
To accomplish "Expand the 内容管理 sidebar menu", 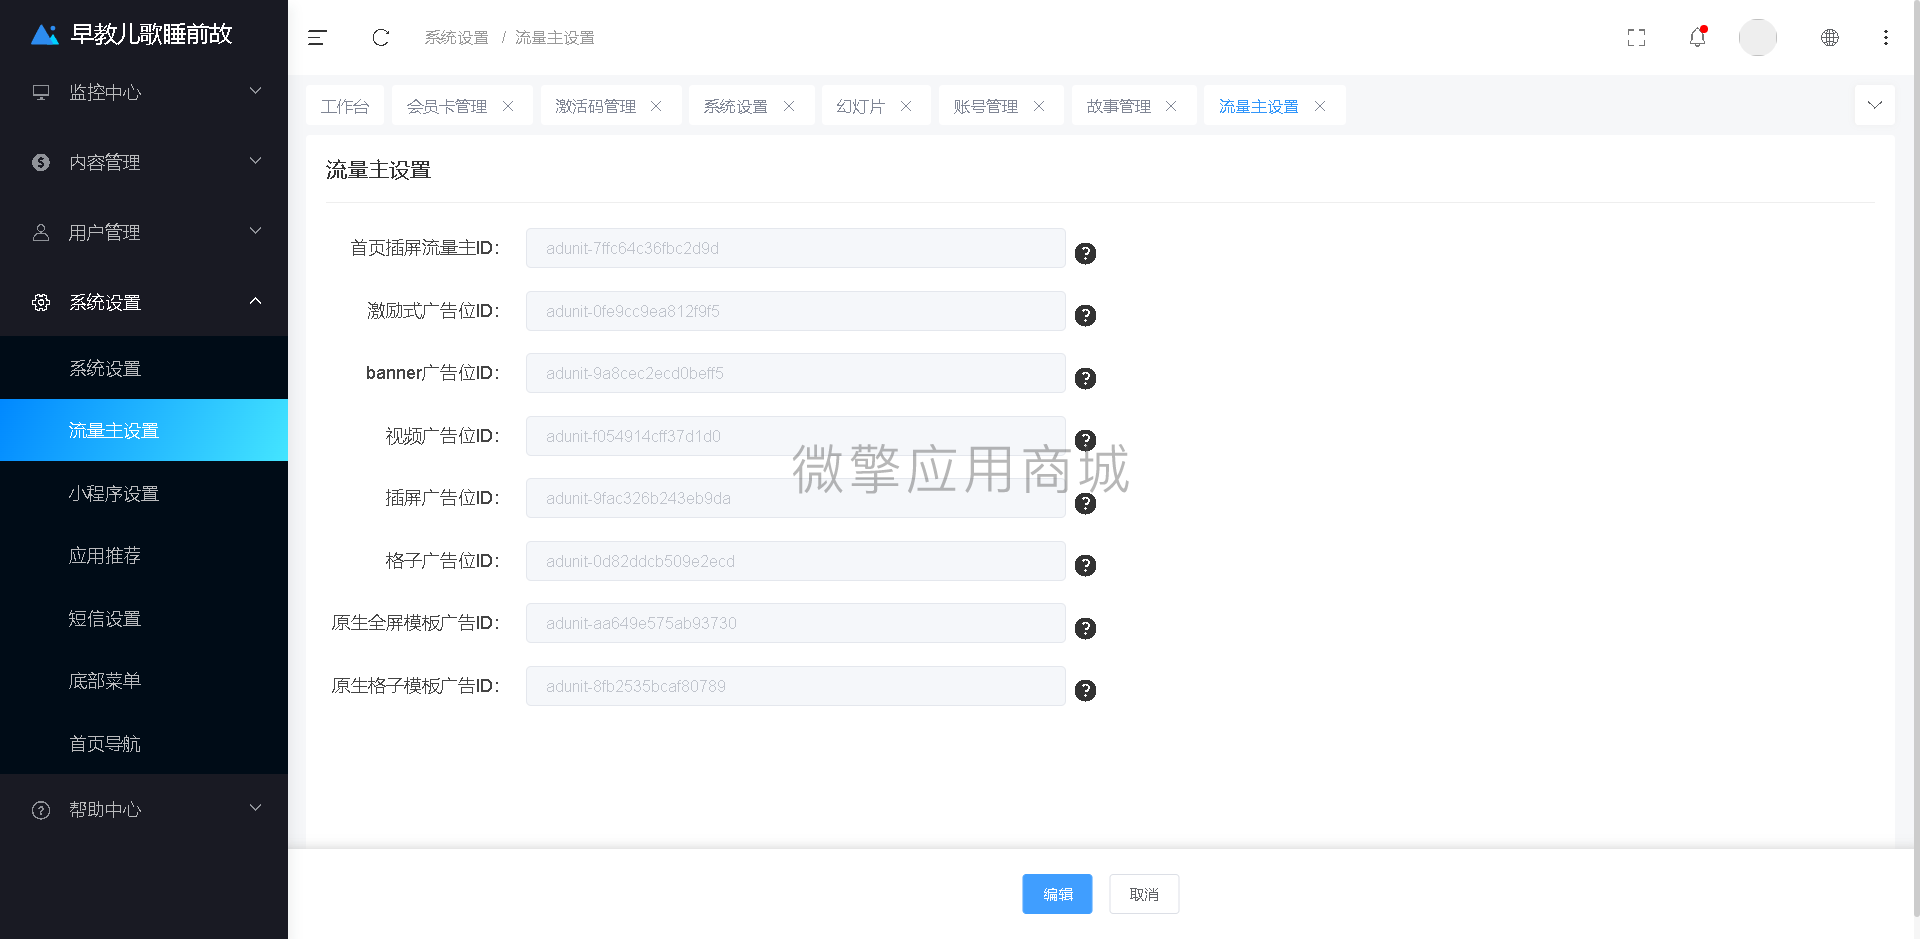I will pos(144,162).
